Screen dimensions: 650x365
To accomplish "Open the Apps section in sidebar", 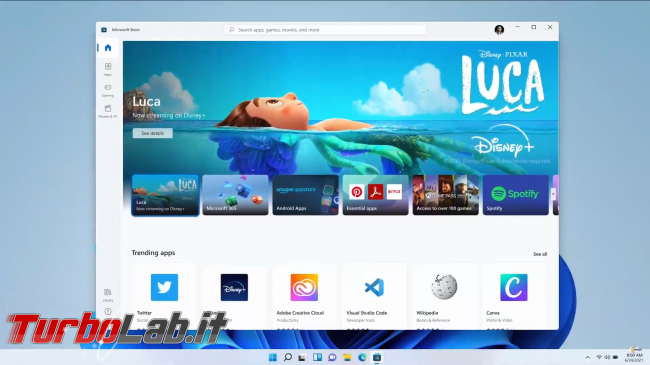I will click(x=108, y=69).
